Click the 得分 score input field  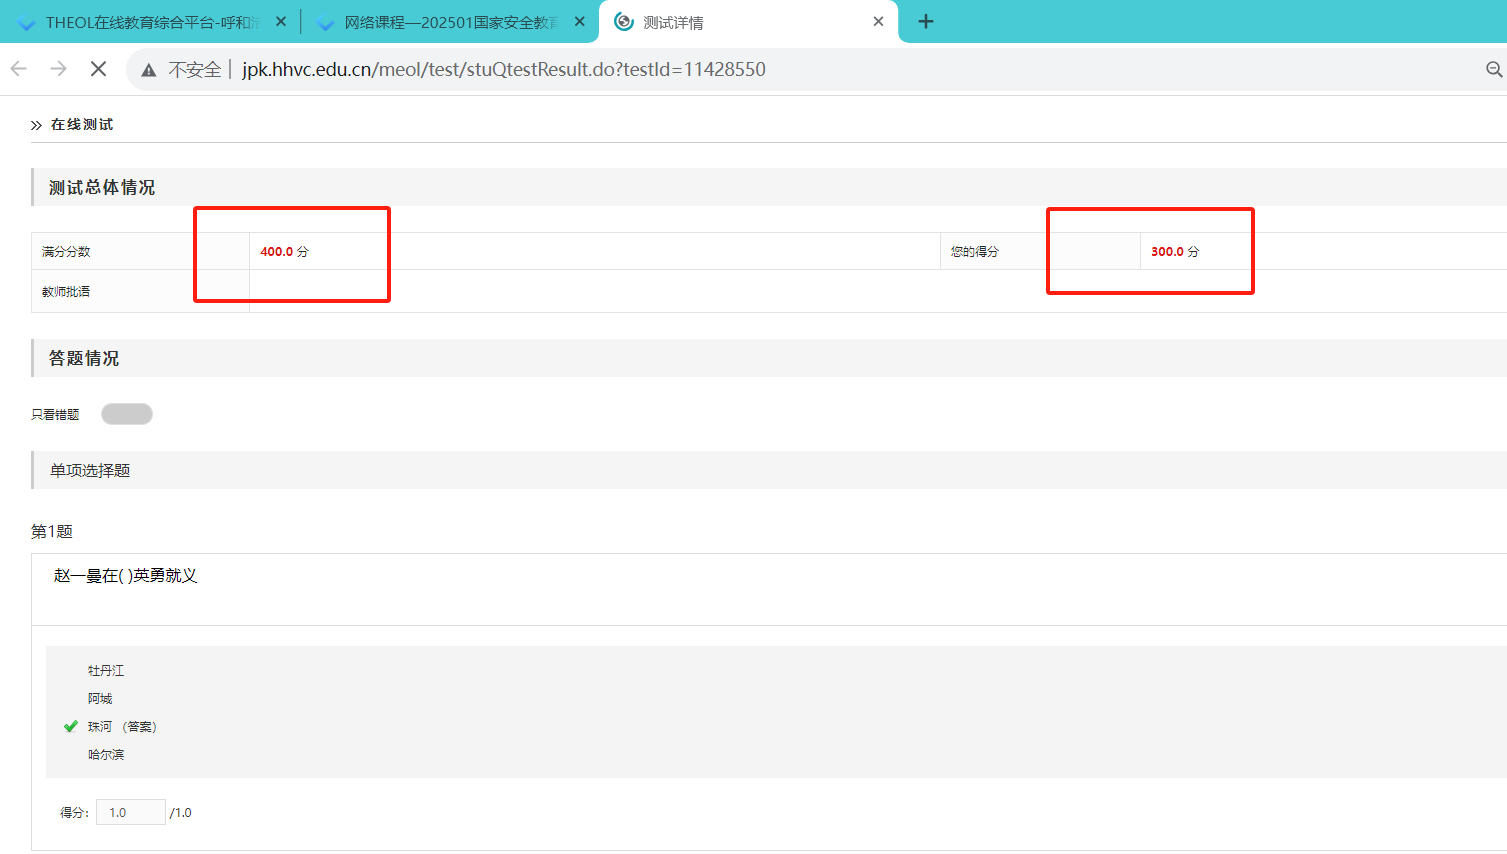[x=130, y=813]
